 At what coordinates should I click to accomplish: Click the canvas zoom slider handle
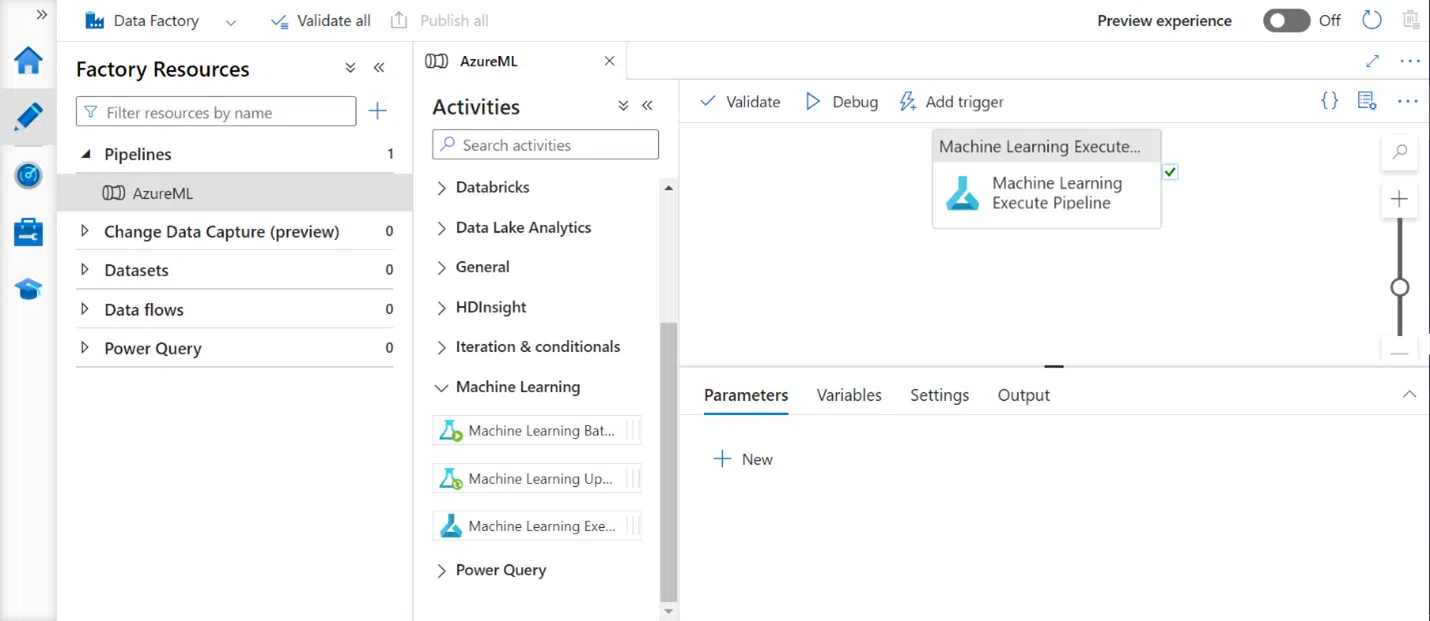click(1400, 288)
